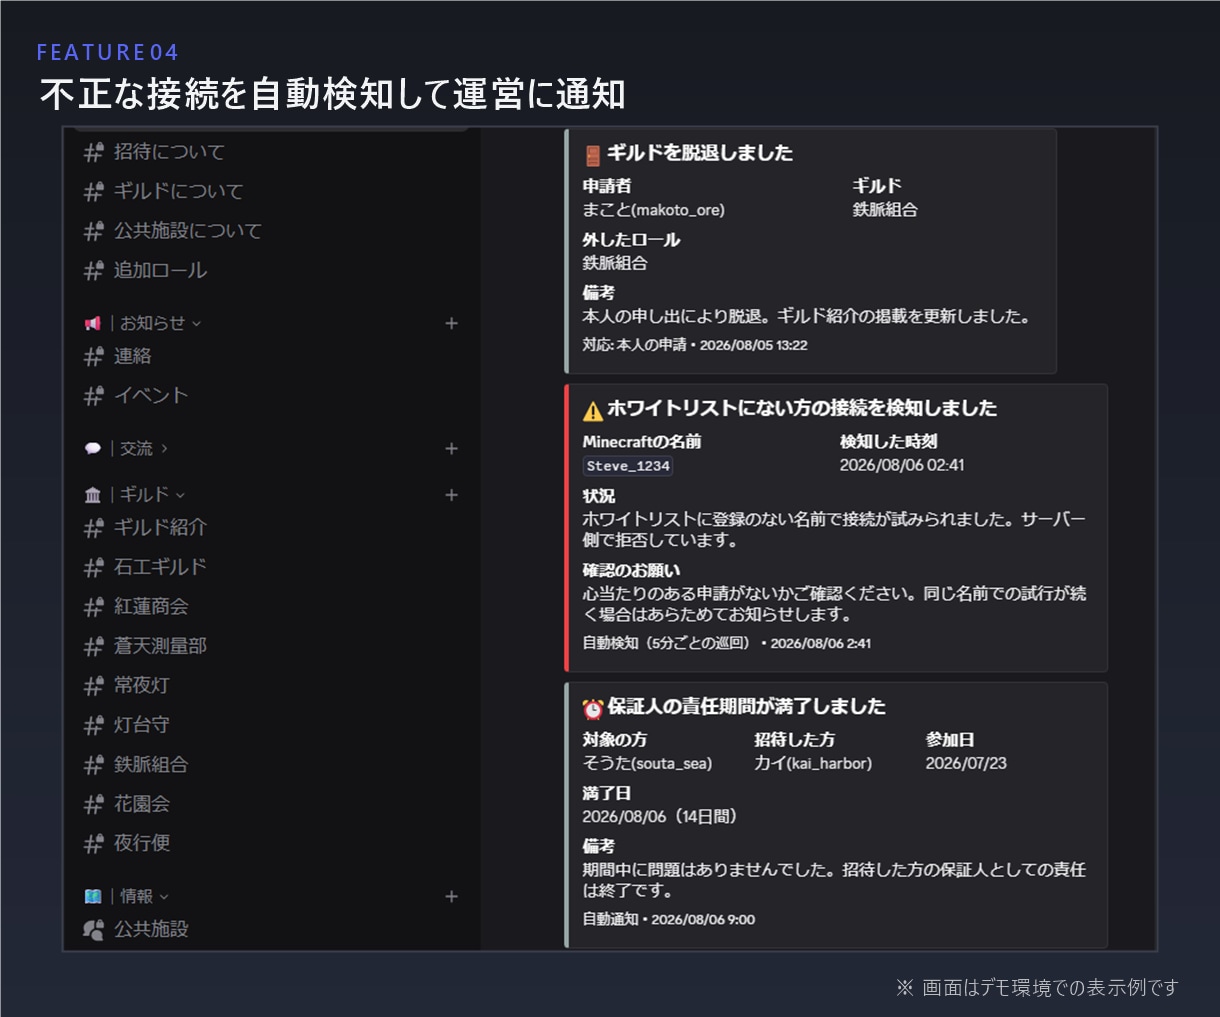Click applicant name まこと(makoto_ore)

coord(654,210)
